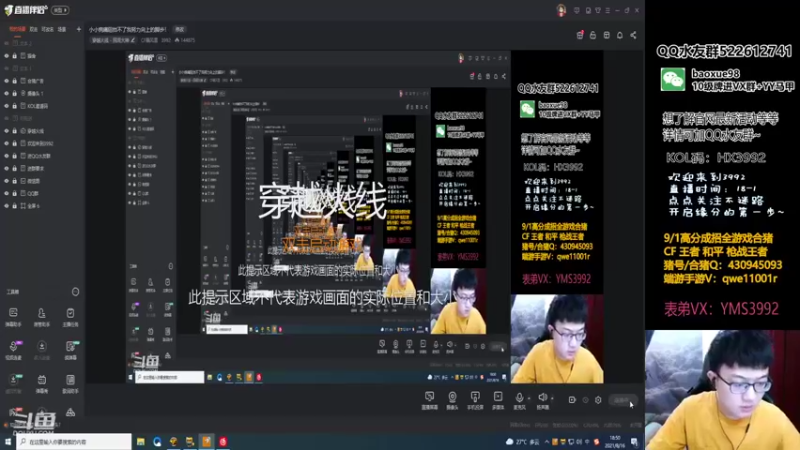The width and height of the screenshot is (800, 450).
Task: Unlock the 穿越火线 source
Action: (x=14, y=131)
